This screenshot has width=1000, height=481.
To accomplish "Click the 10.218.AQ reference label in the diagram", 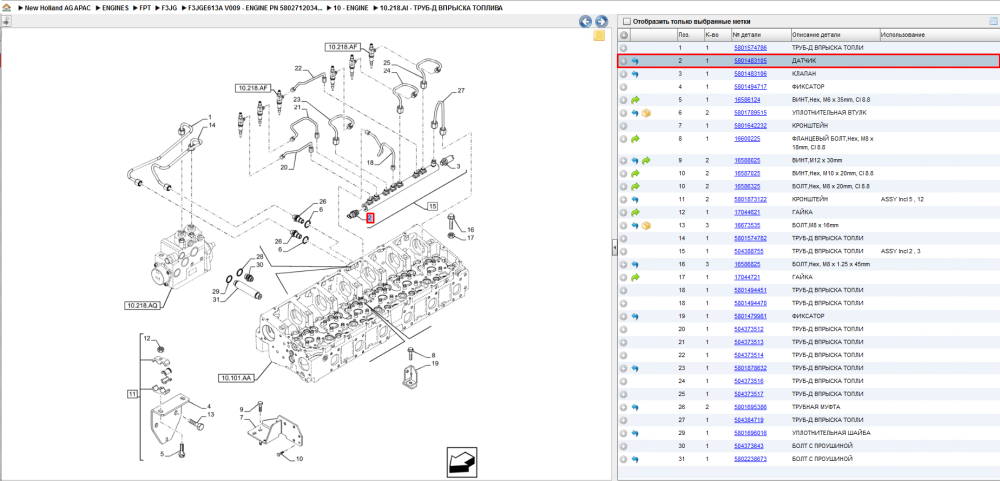I will point(141,306).
